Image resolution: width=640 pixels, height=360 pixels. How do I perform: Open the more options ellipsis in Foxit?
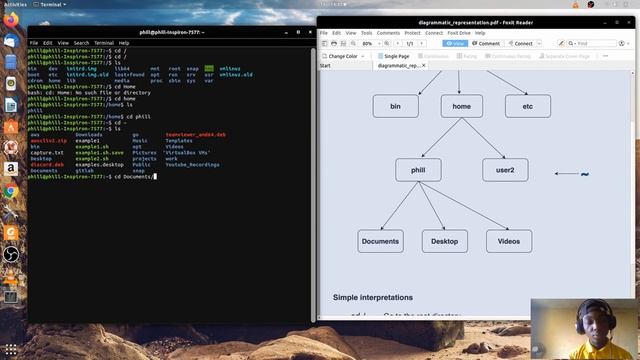click(605, 56)
